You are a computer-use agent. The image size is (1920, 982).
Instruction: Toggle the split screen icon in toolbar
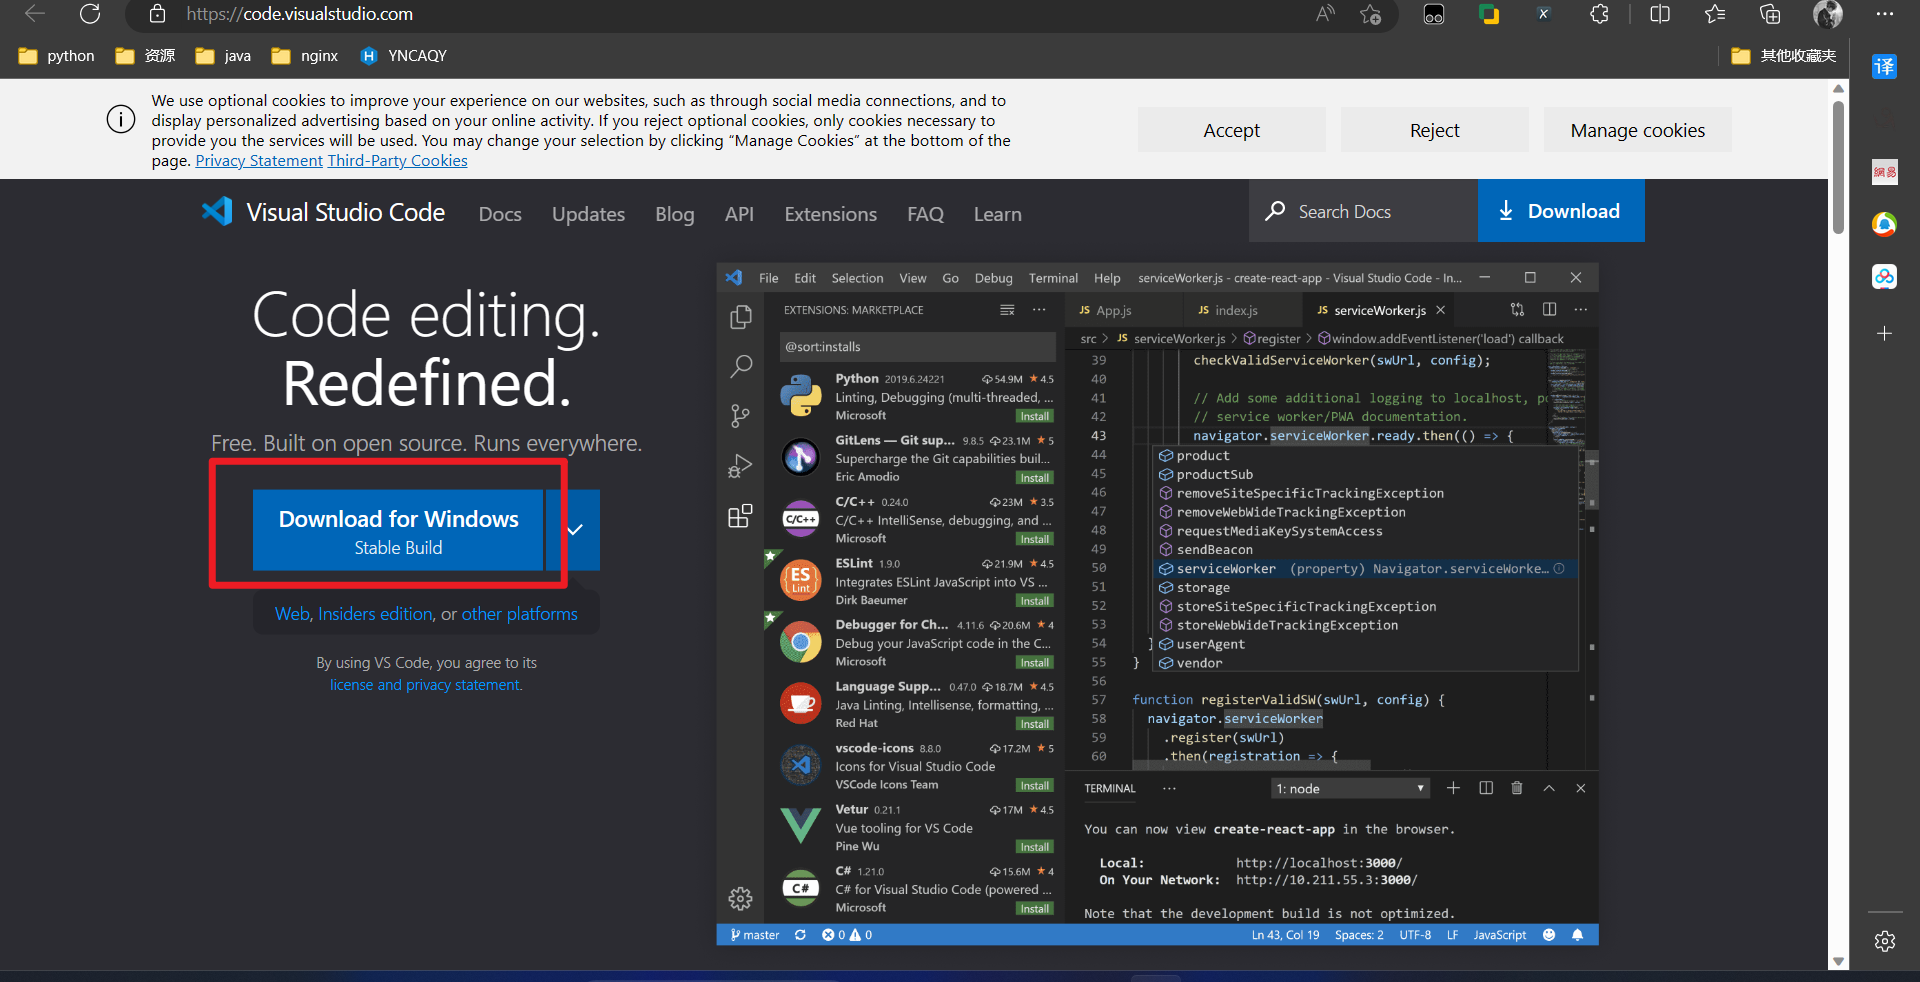[x=1660, y=14]
